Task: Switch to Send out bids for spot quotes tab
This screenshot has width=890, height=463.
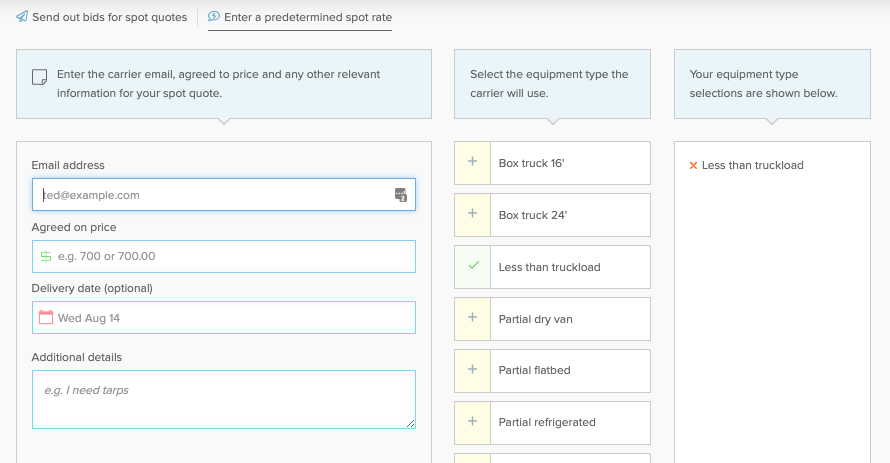Action: click(x=101, y=17)
